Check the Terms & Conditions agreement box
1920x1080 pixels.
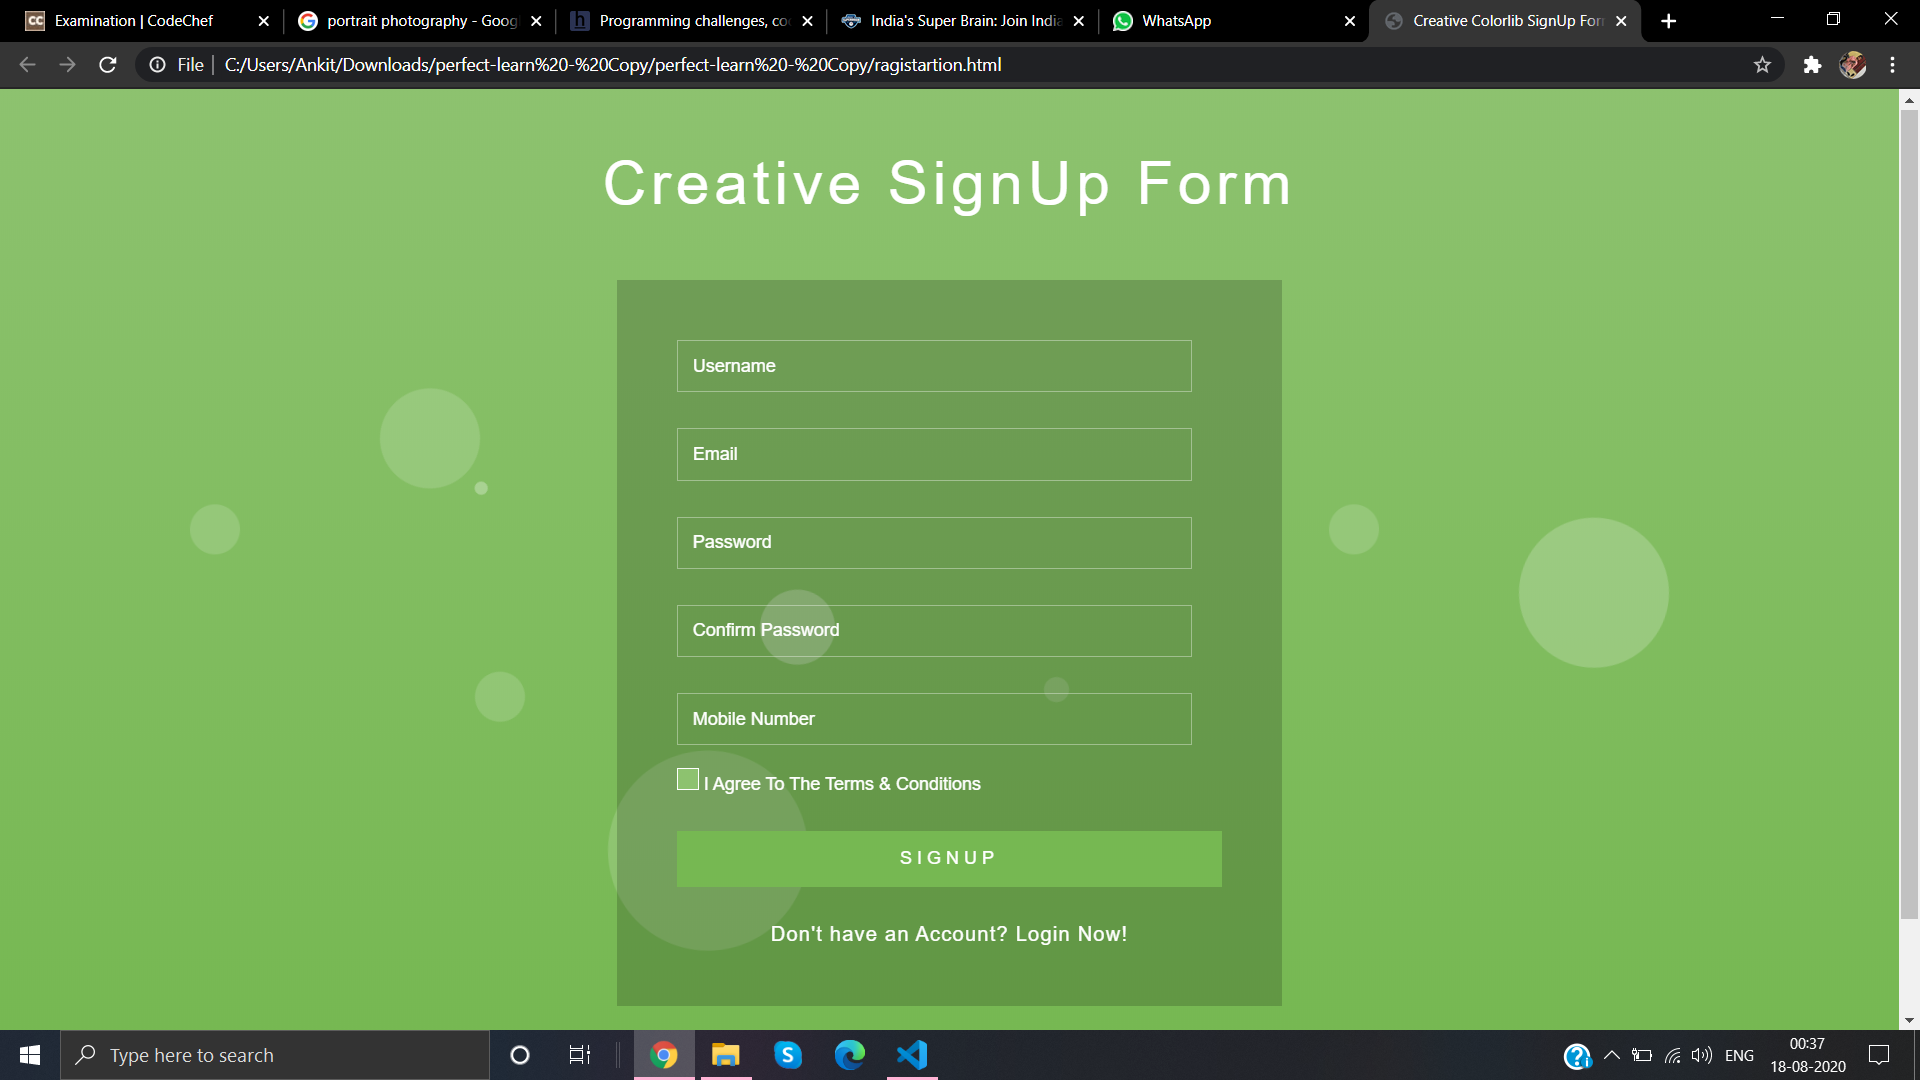[688, 779]
